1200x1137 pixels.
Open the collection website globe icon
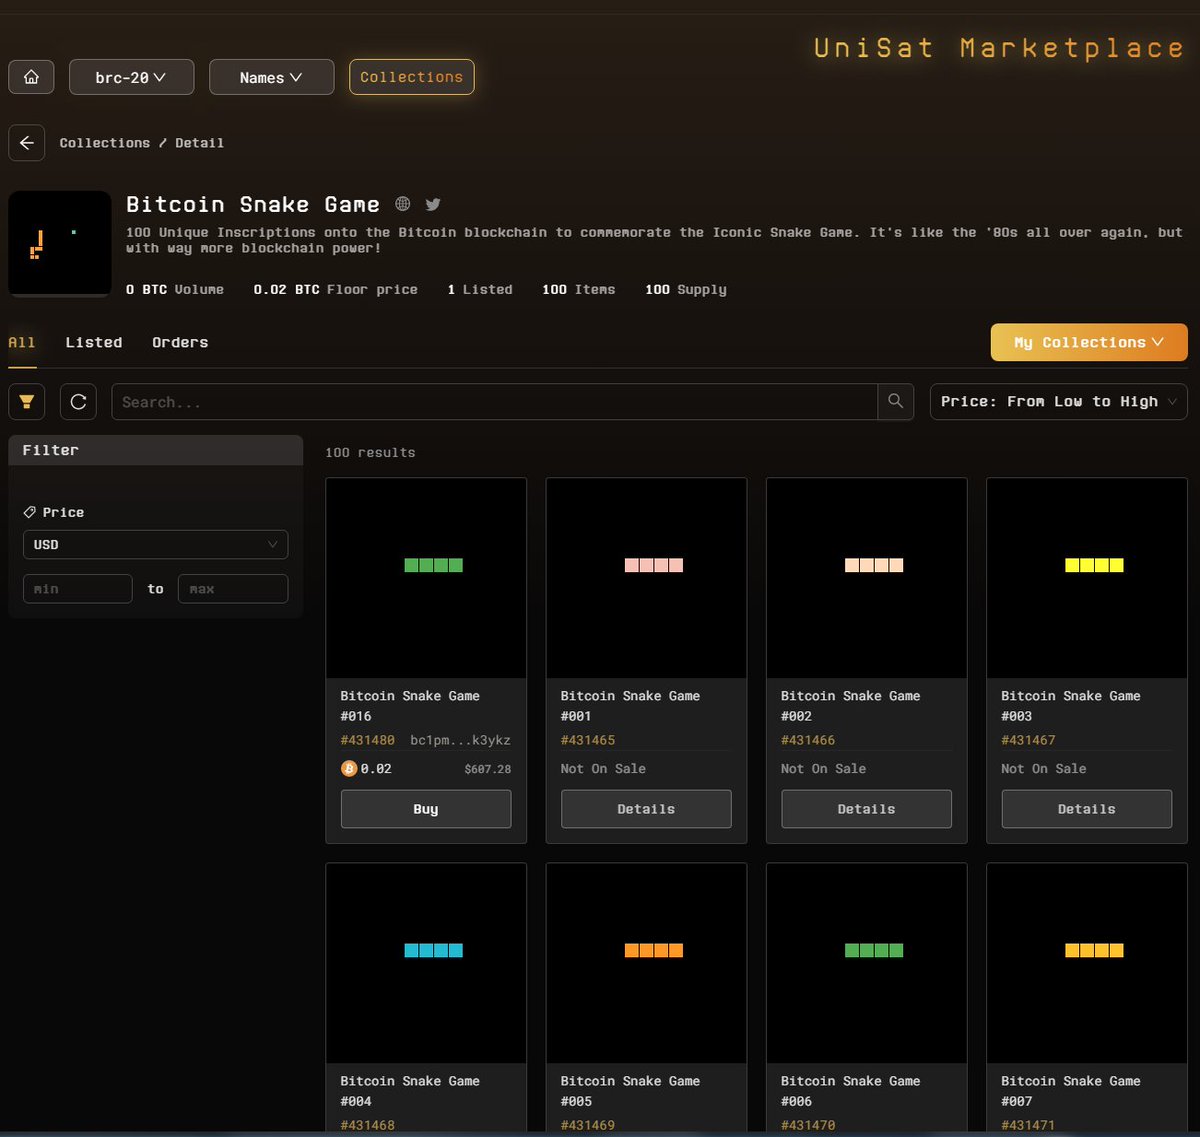[403, 204]
